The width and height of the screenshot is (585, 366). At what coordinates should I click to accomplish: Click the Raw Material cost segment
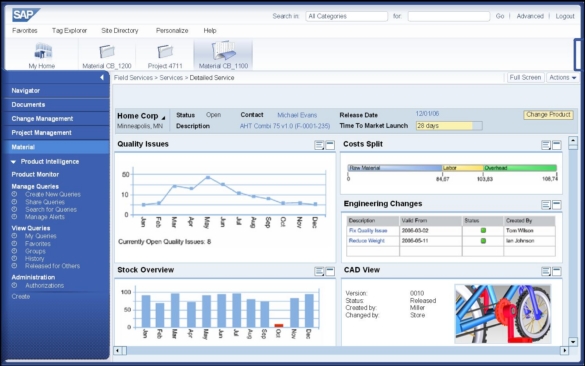point(395,168)
